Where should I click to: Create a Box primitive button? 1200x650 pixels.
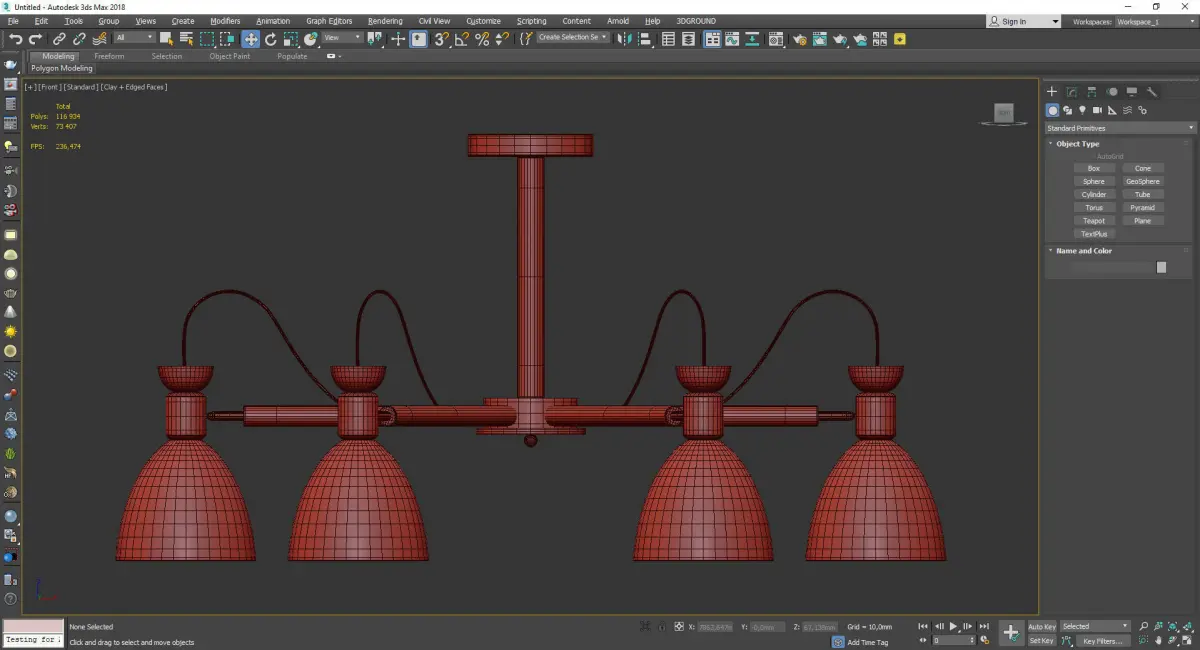click(x=1094, y=169)
